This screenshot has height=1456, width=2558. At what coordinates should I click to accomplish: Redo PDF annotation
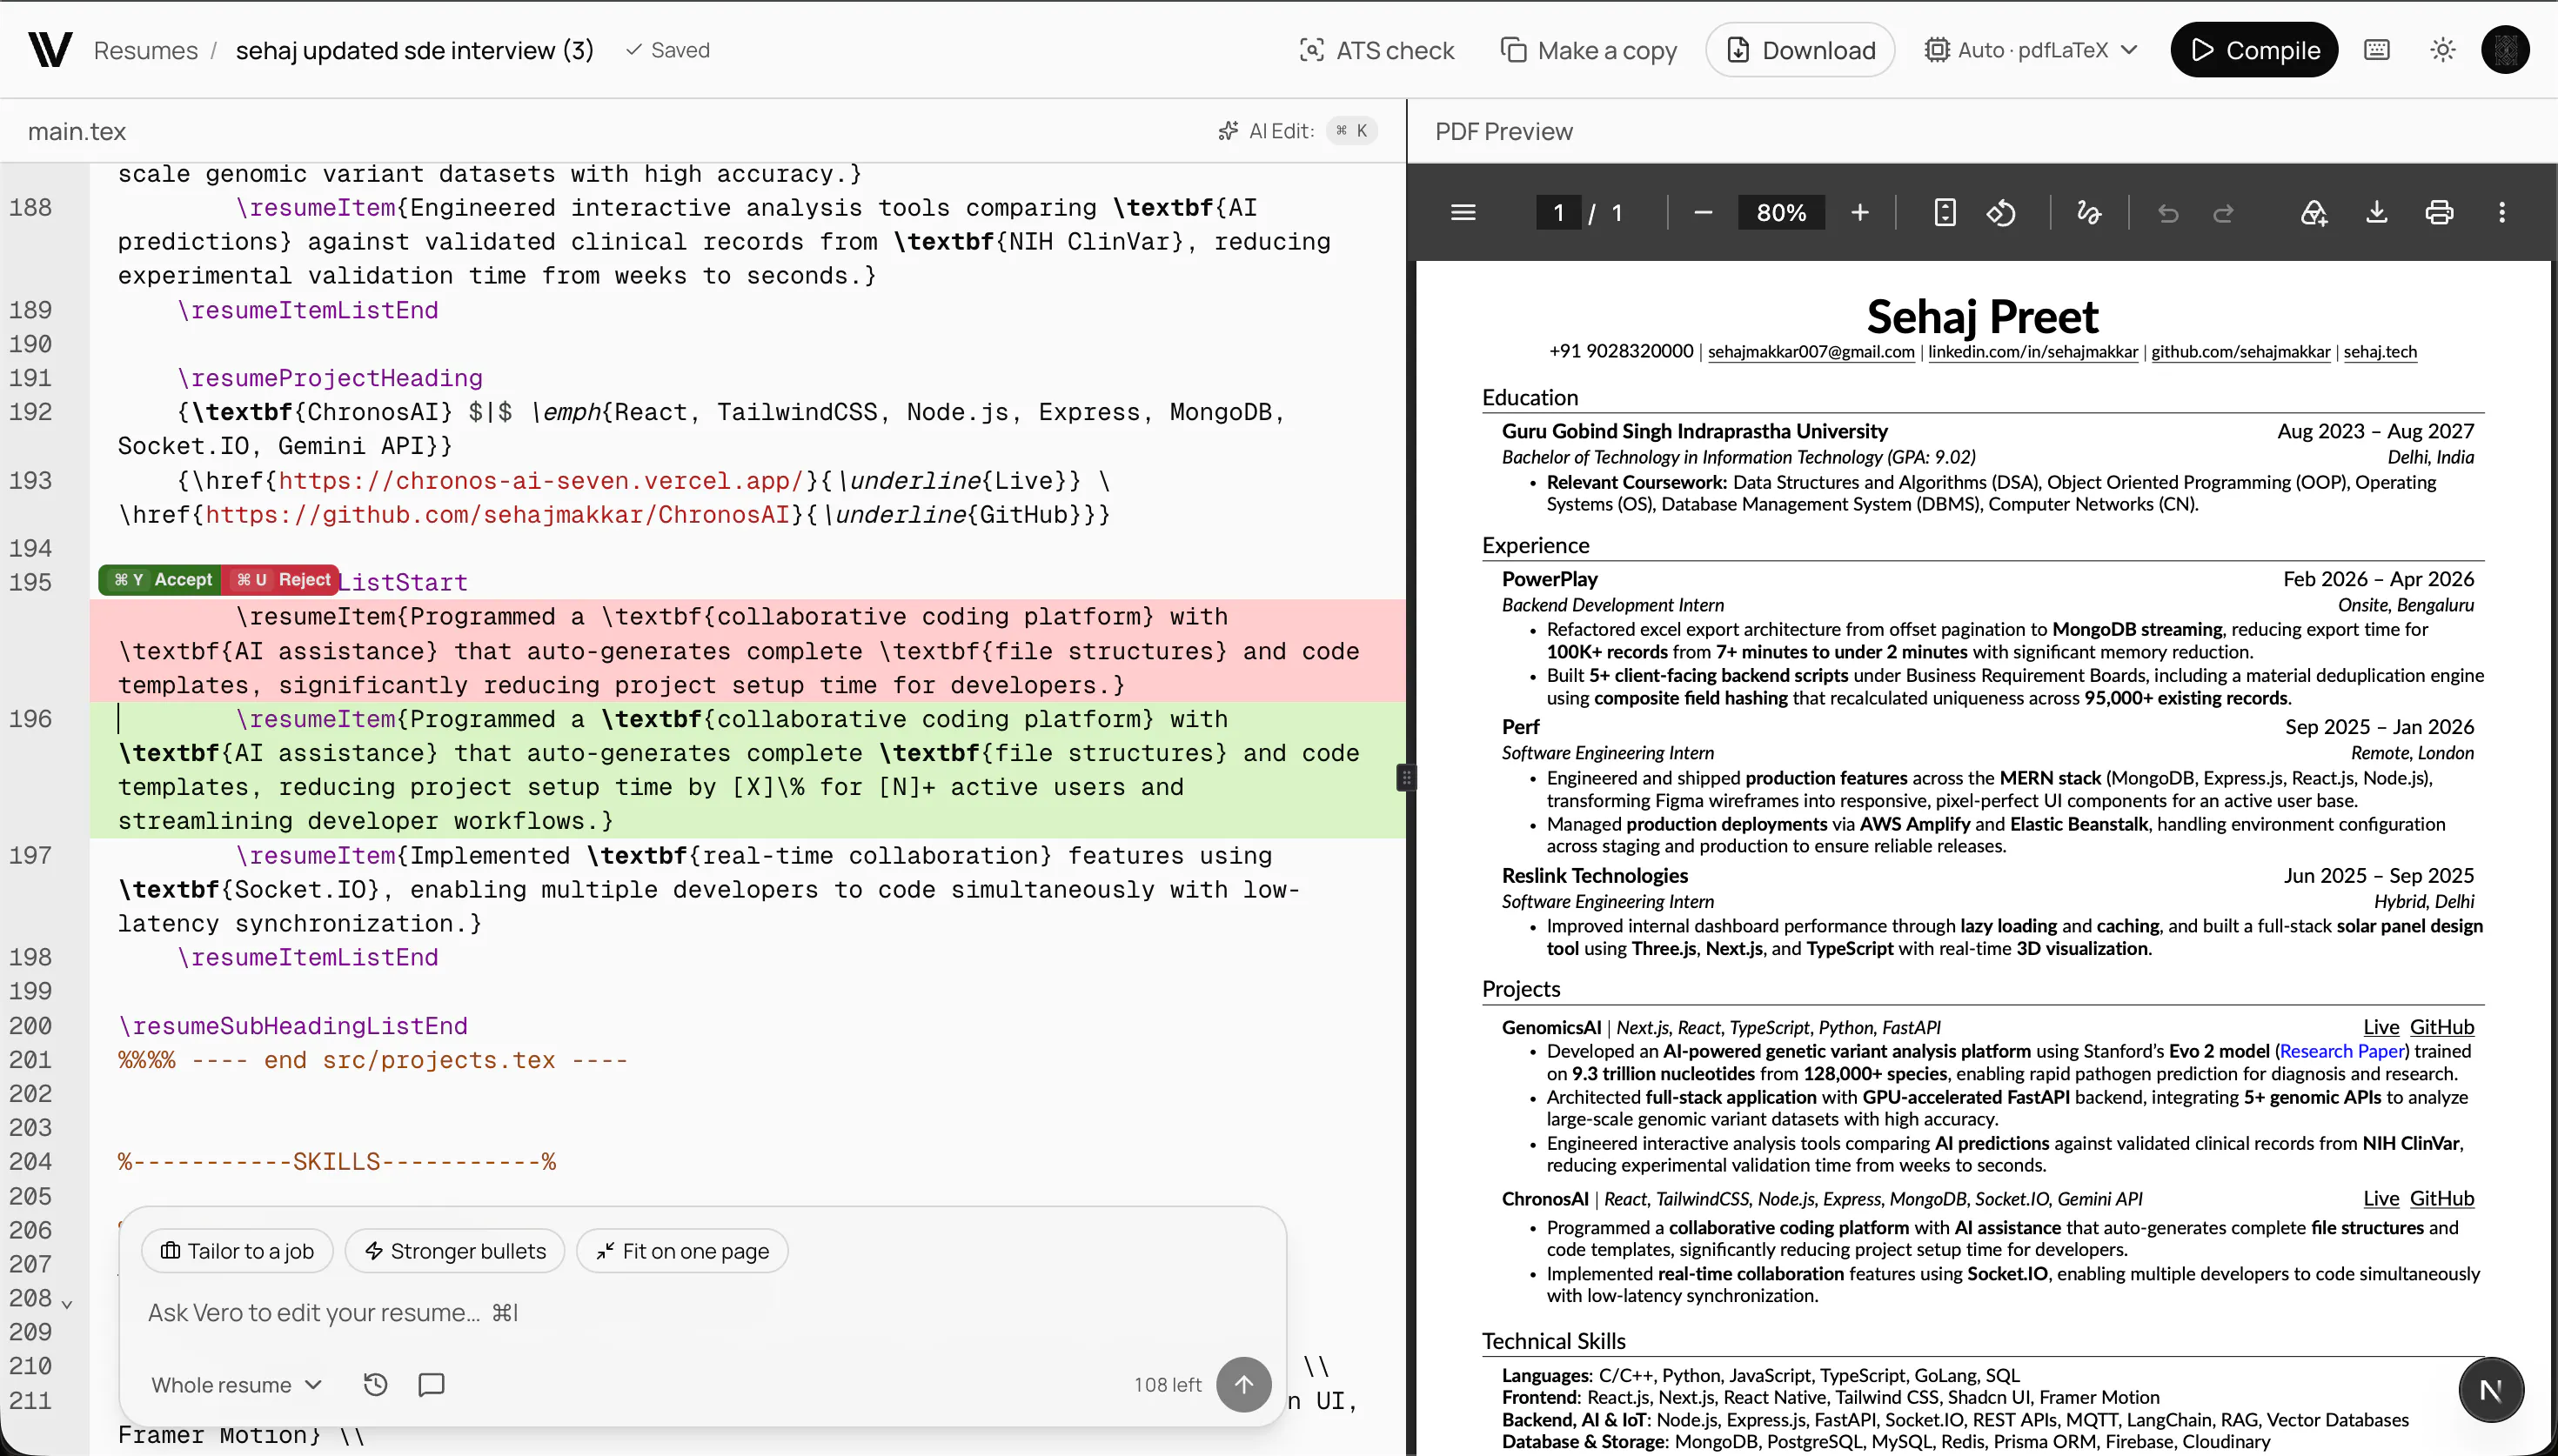(x=2223, y=212)
